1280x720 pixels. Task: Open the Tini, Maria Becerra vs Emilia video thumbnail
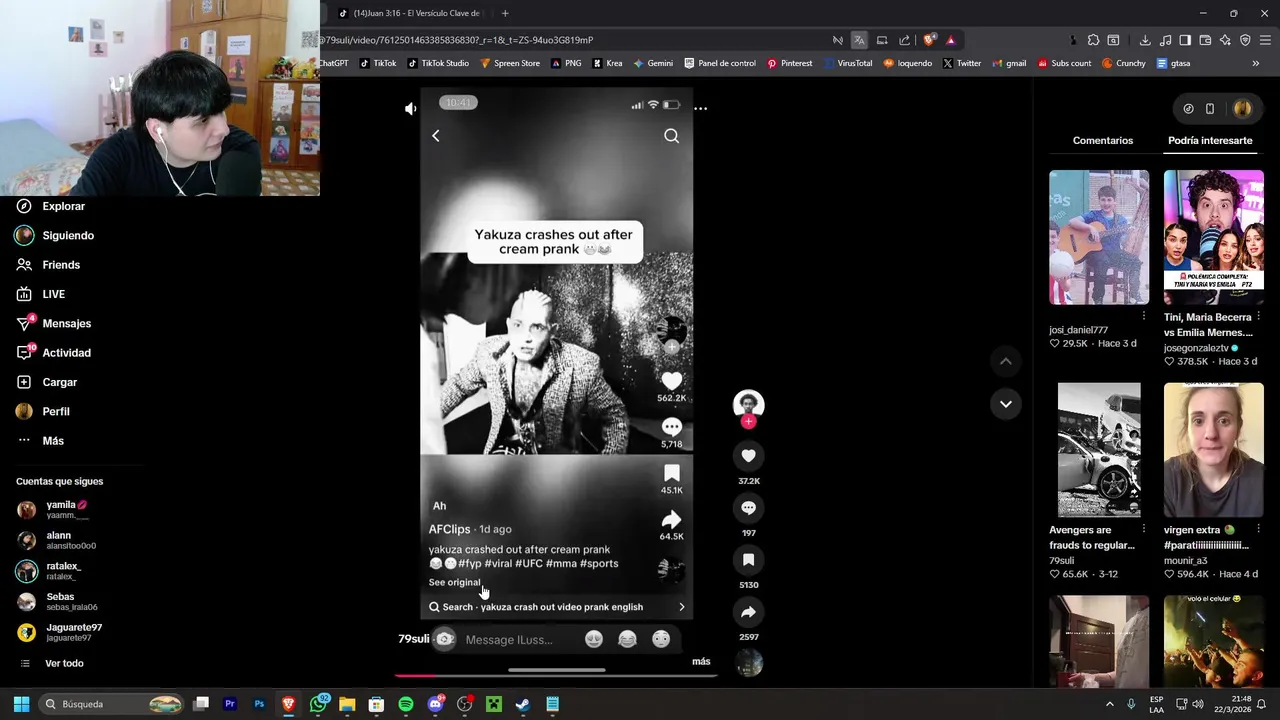(1213, 237)
